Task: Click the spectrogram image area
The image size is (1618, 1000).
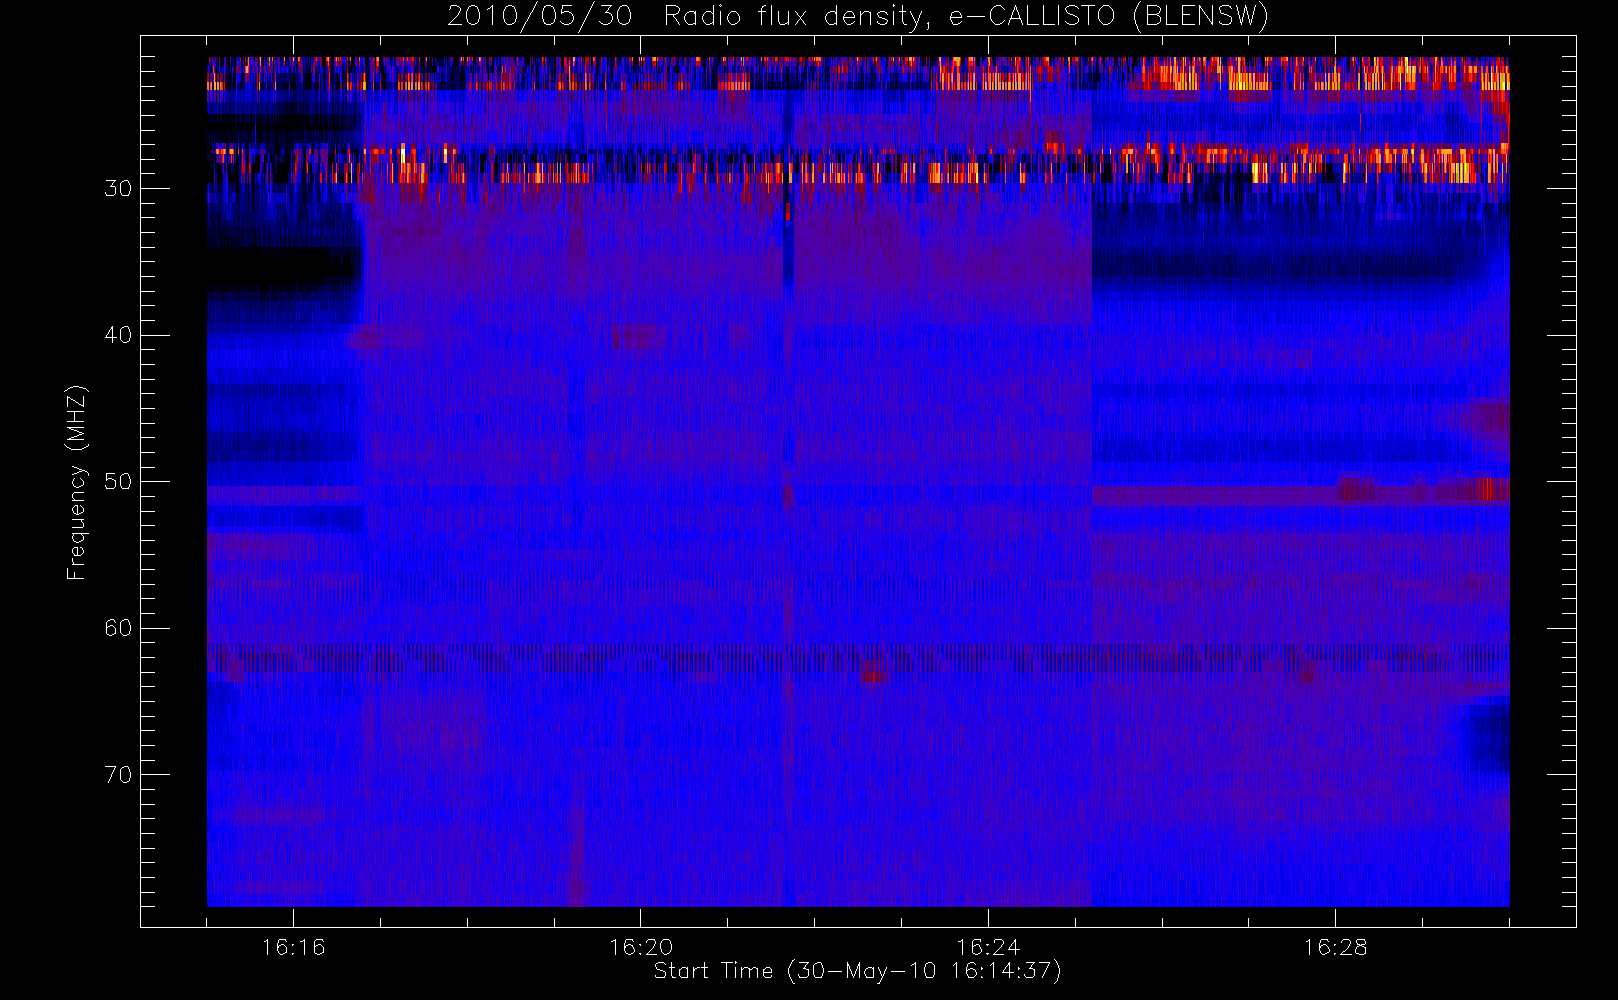Action: point(858,482)
